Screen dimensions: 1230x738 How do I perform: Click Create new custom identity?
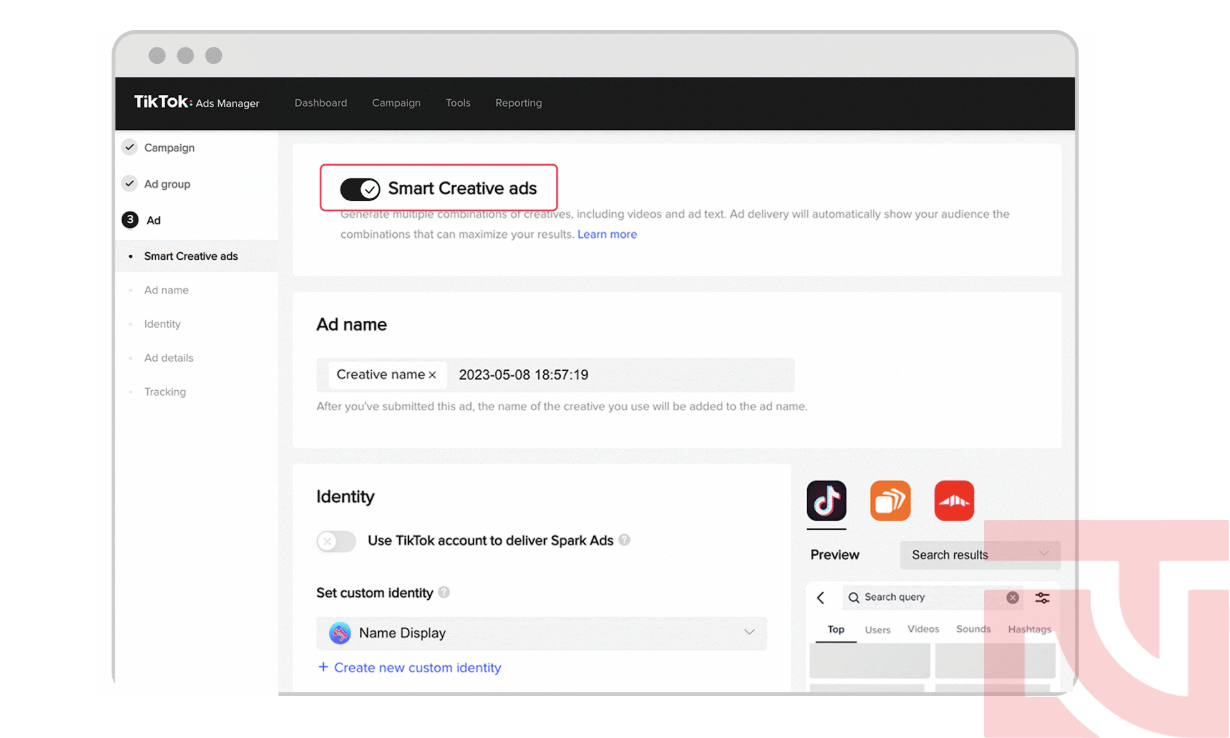(410, 667)
